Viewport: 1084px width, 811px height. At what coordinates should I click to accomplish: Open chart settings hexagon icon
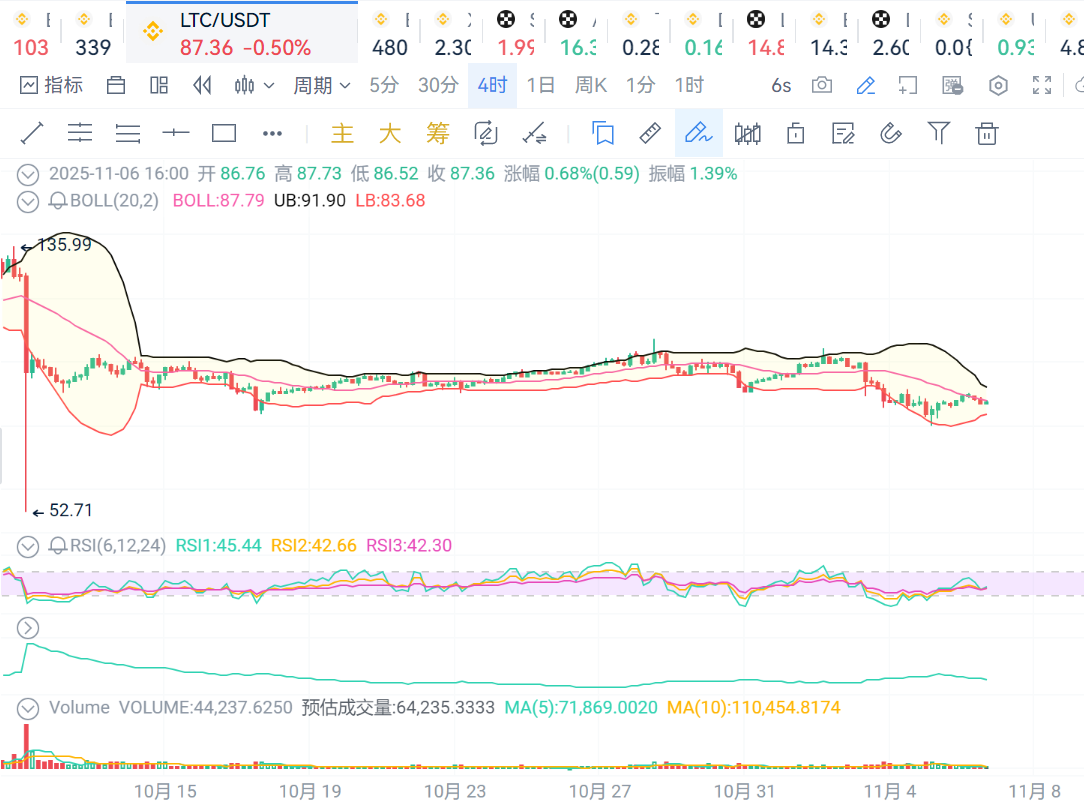(998, 86)
